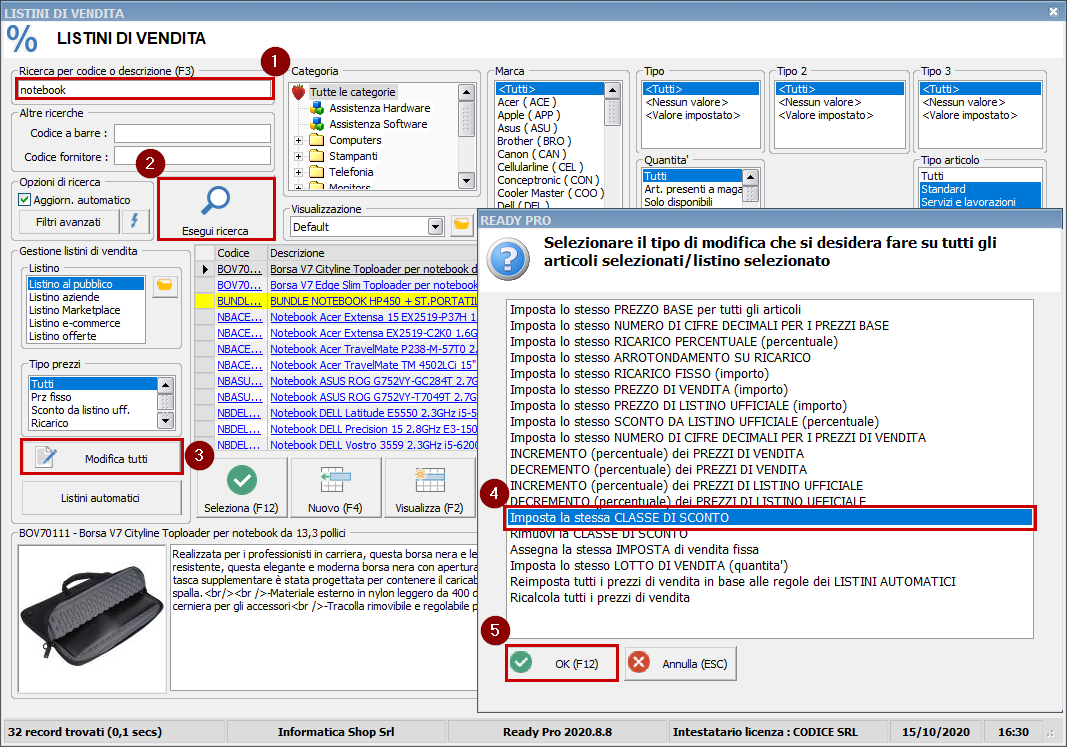Click the Visualizza (F2) grid icon
Image resolution: width=1067 pixels, height=747 pixels.
pos(429,480)
